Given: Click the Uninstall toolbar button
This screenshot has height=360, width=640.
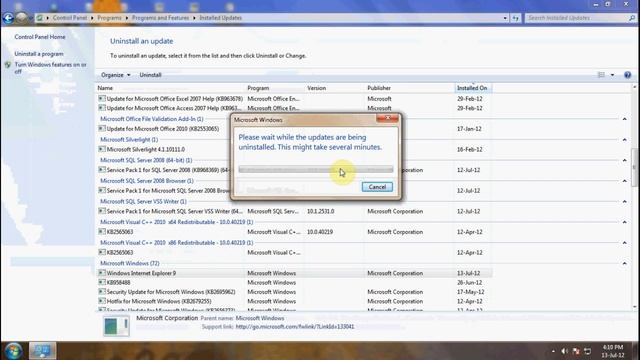Looking at the screenshot, I should [x=151, y=75].
